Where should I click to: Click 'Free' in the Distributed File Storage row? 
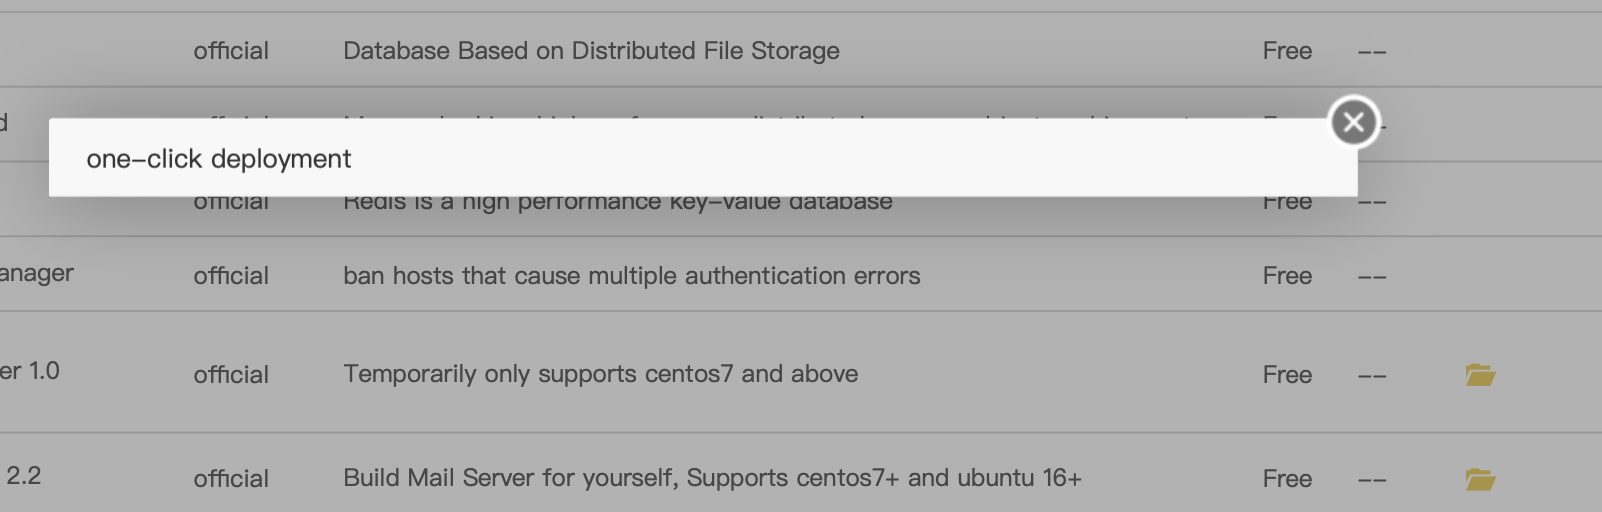(1287, 51)
